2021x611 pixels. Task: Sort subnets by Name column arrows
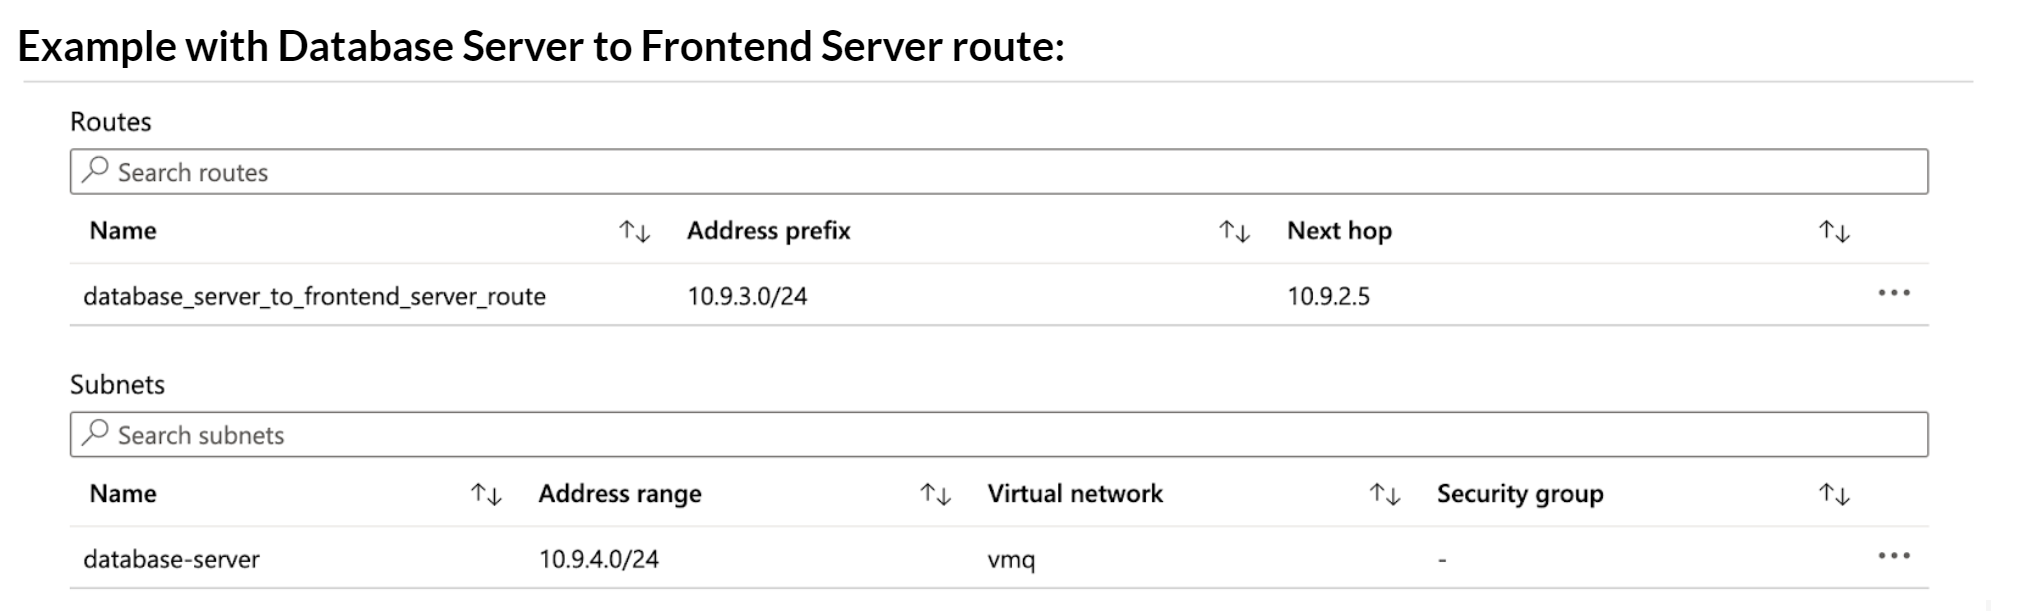486,494
